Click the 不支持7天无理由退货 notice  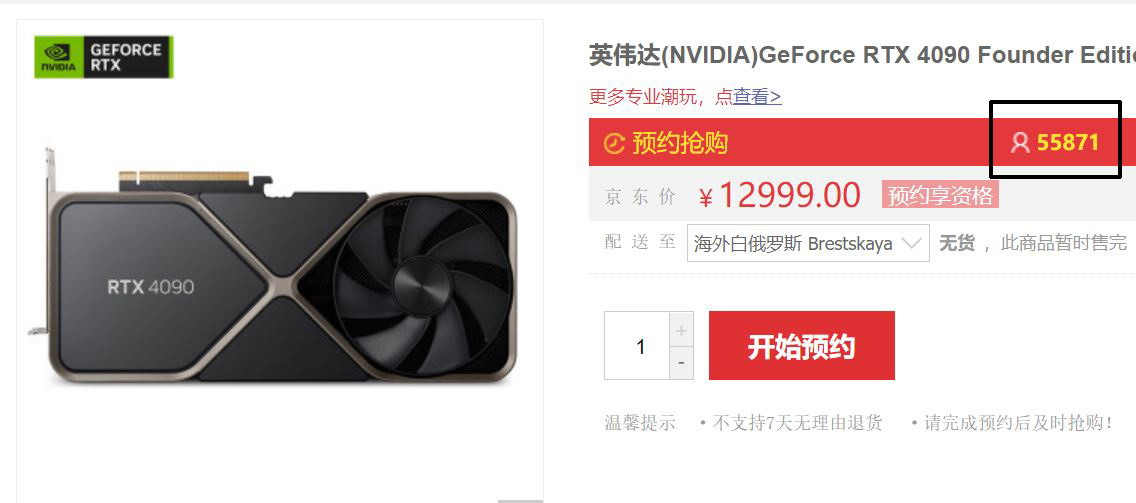click(x=797, y=423)
